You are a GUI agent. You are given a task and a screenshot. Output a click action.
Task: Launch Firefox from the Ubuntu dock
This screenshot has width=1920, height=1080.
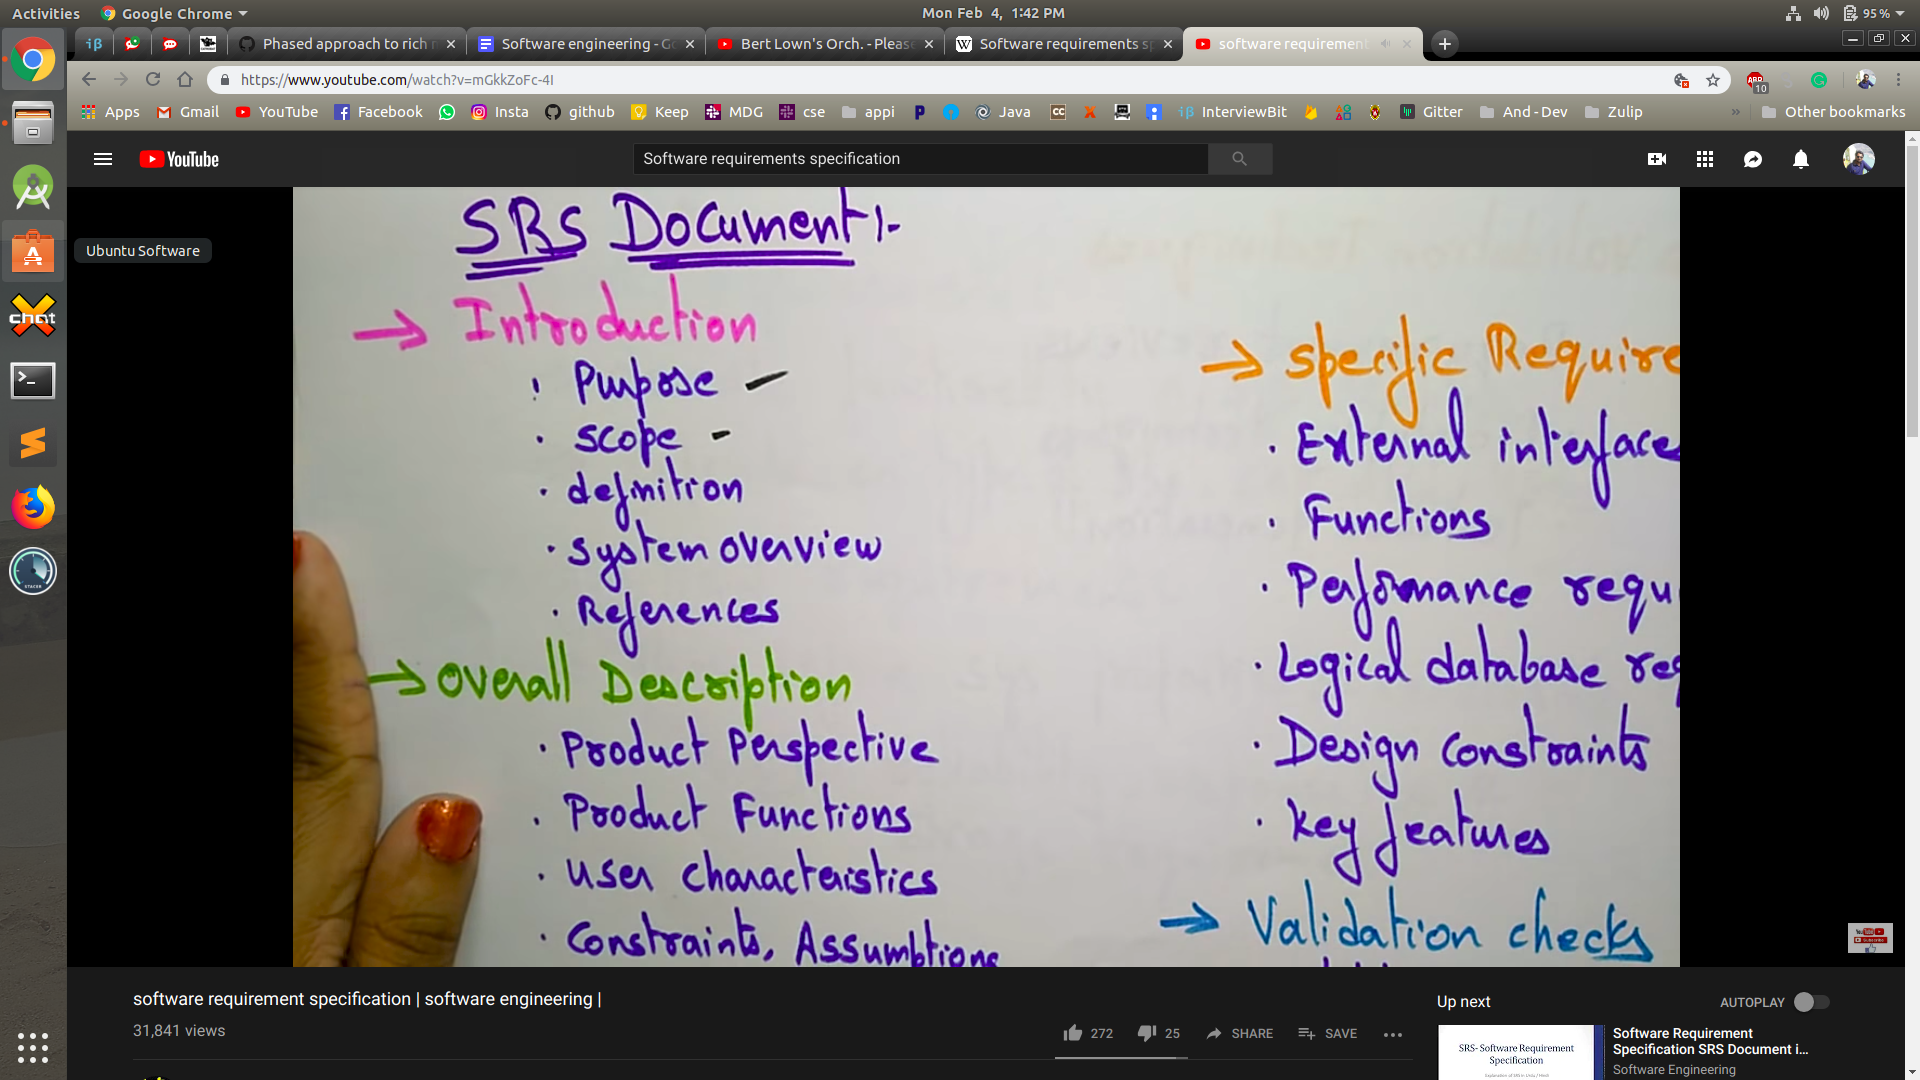[33, 507]
